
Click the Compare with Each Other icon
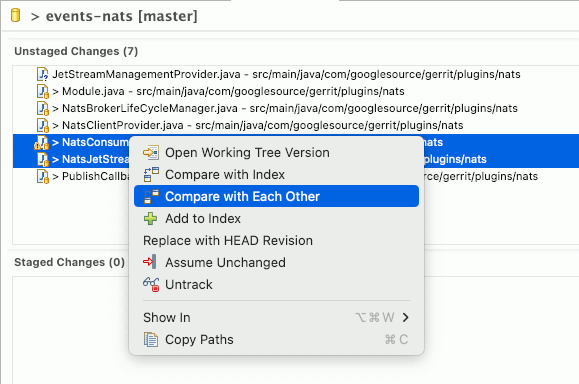[151, 196]
